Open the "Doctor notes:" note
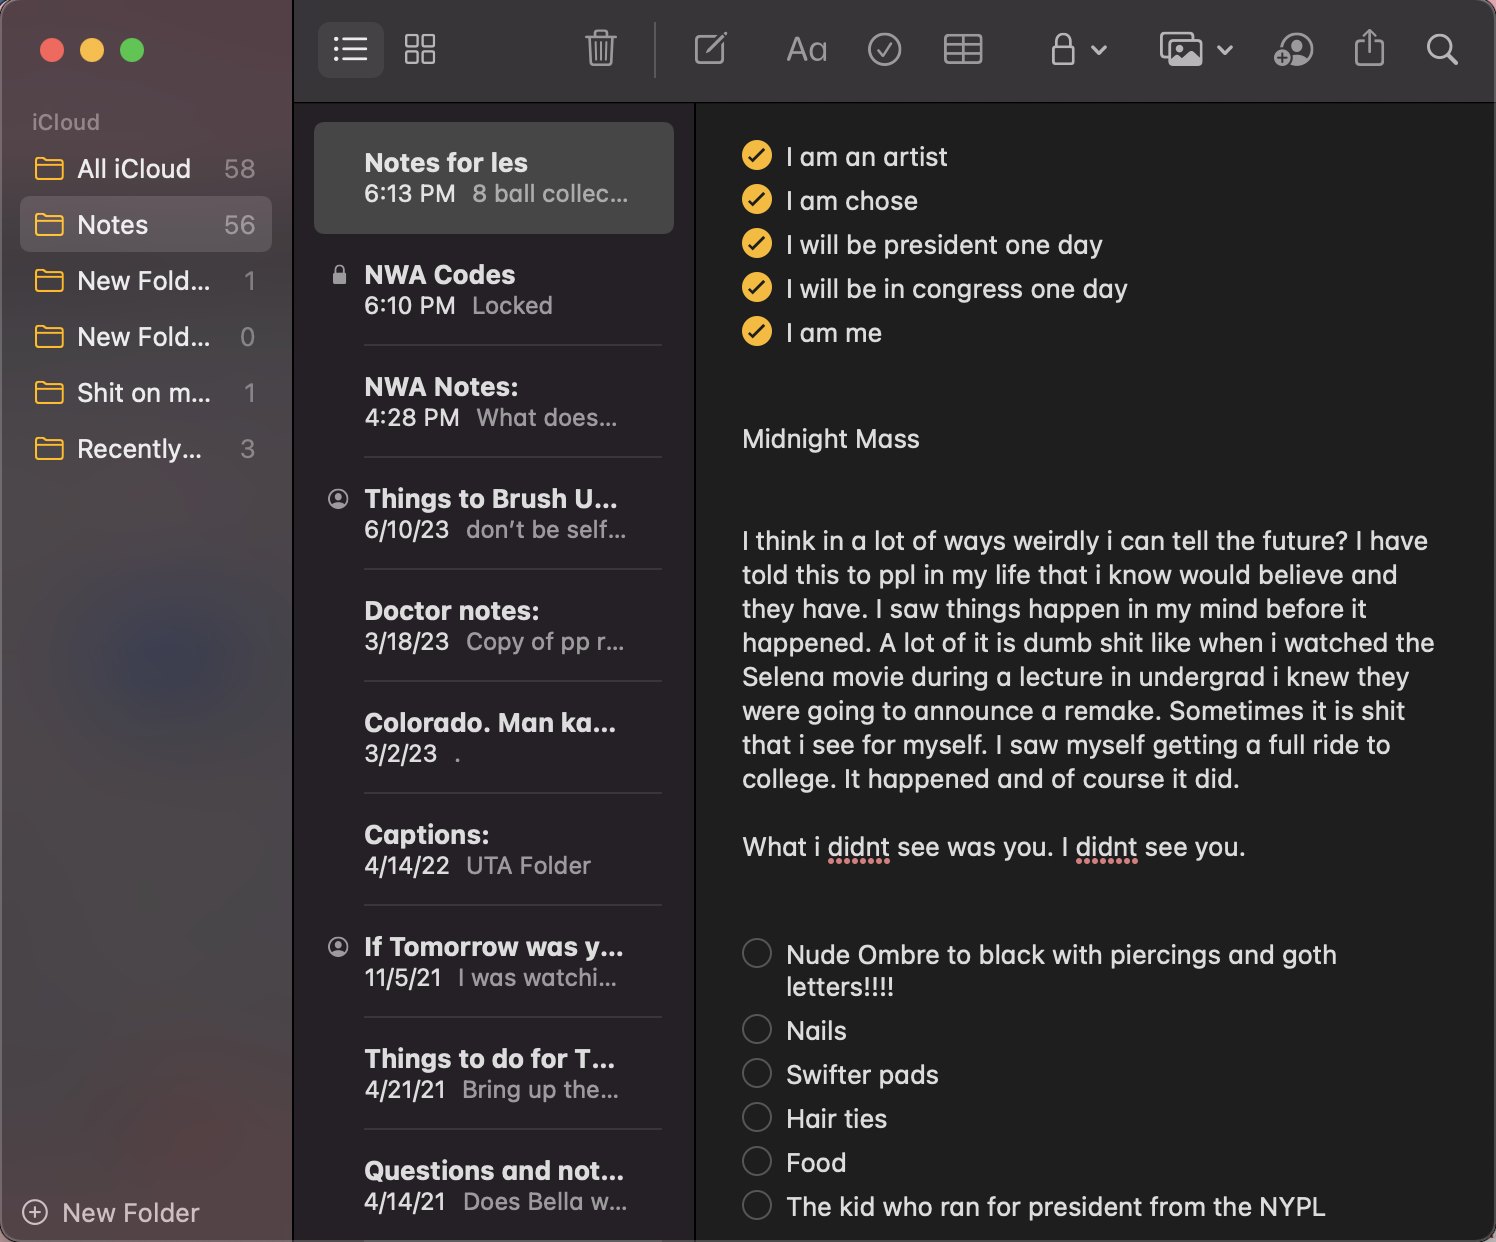The width and height of the screenshot is (1496, 1242). coord(494,626)
